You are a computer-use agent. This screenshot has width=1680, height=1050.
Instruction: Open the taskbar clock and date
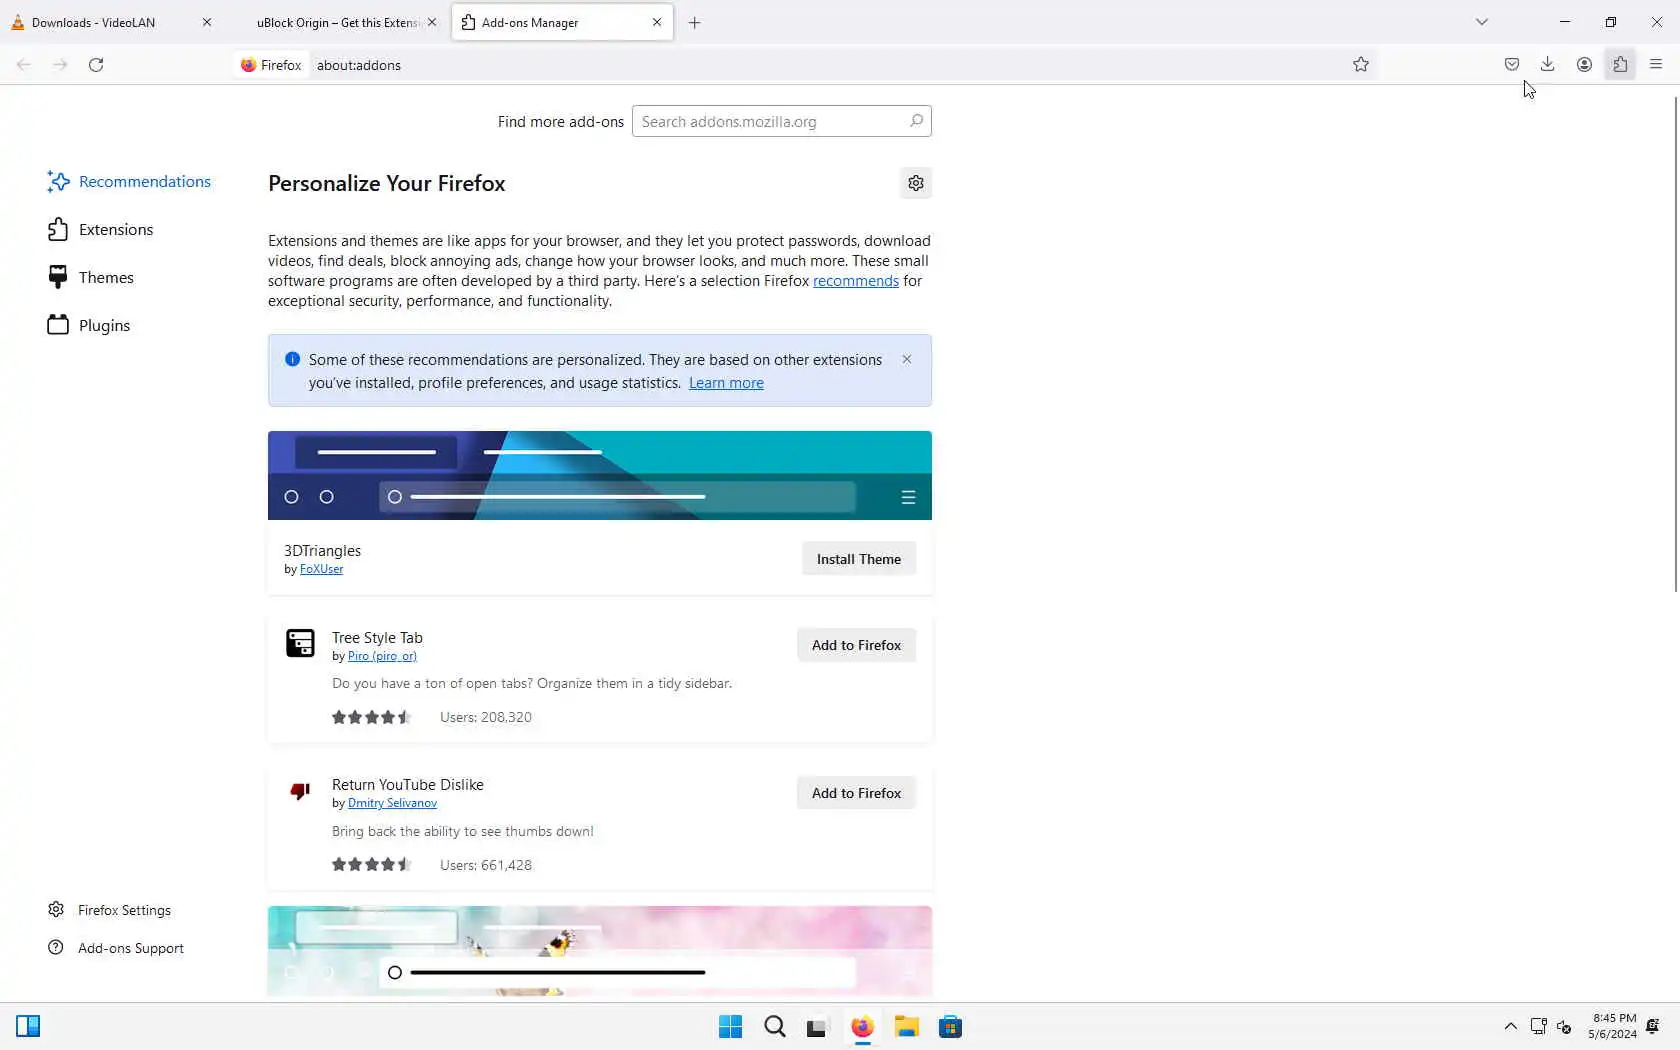pos(1612,1026)
